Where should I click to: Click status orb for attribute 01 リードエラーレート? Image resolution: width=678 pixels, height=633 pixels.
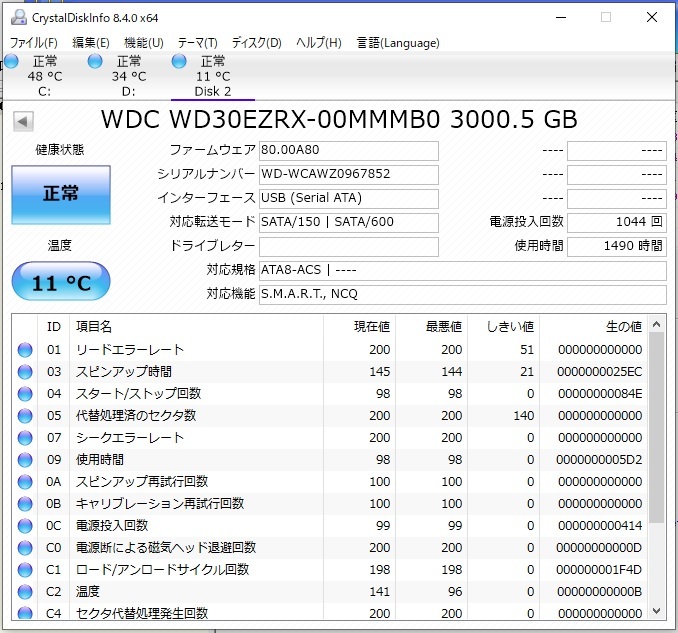coord(25,350)
